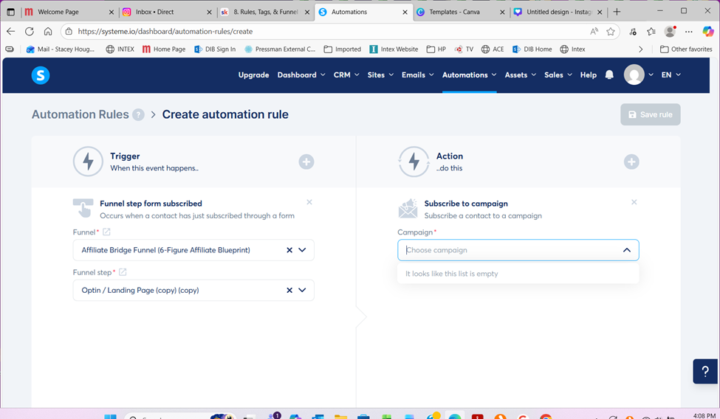
Task: Open the EN language selector
Action: tap(670, 75)
